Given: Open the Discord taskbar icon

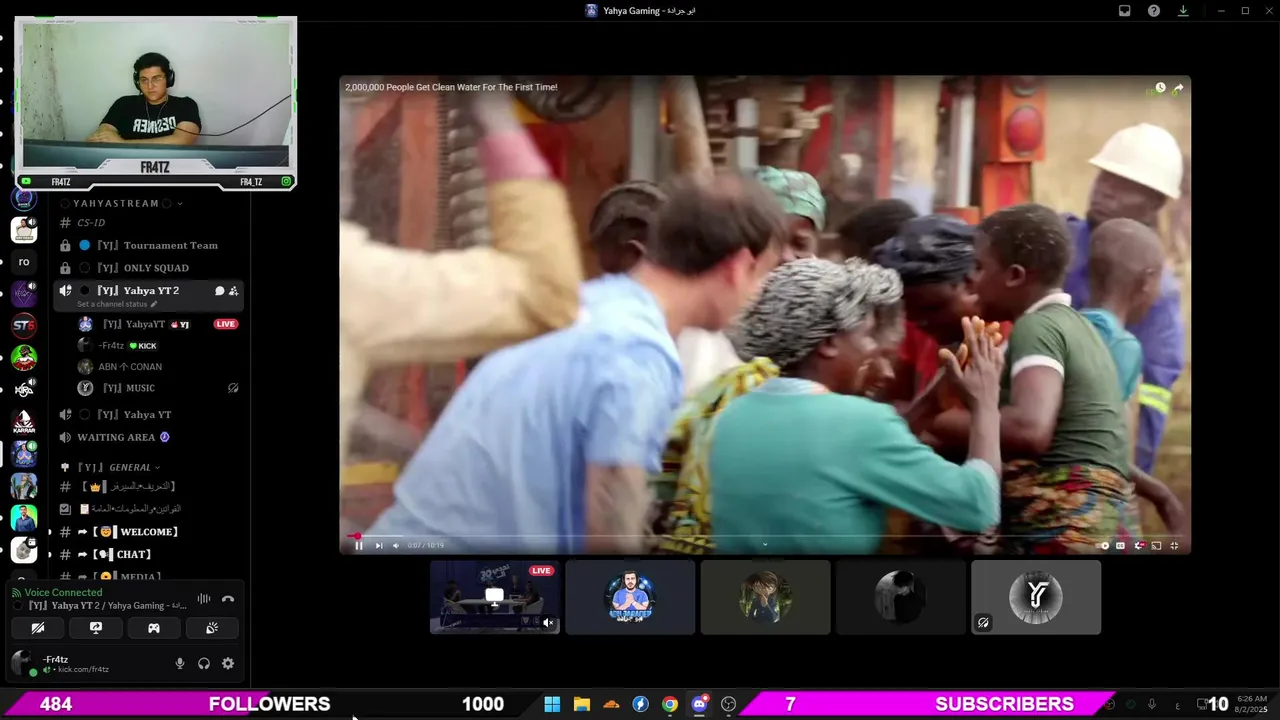Looking at the screenshot, I should tap(700, 704).
